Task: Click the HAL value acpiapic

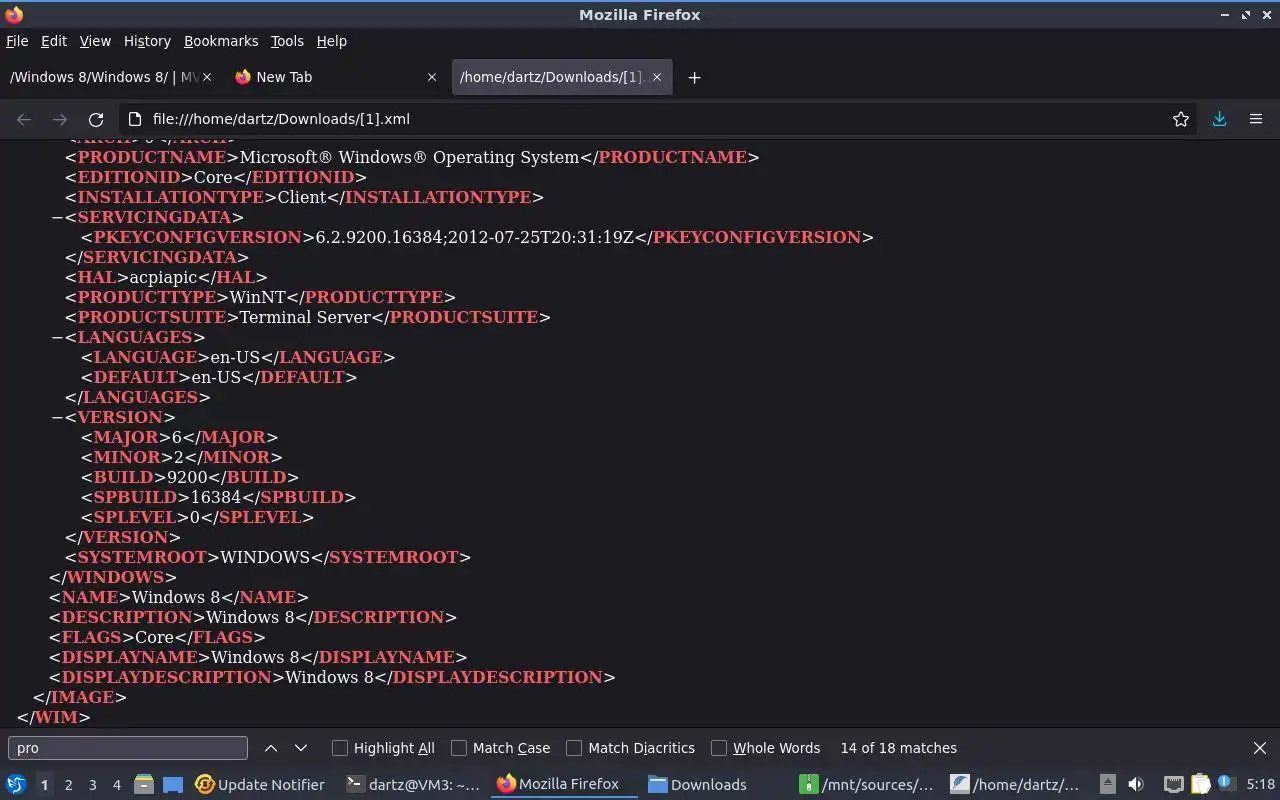Action: (163, 277)
